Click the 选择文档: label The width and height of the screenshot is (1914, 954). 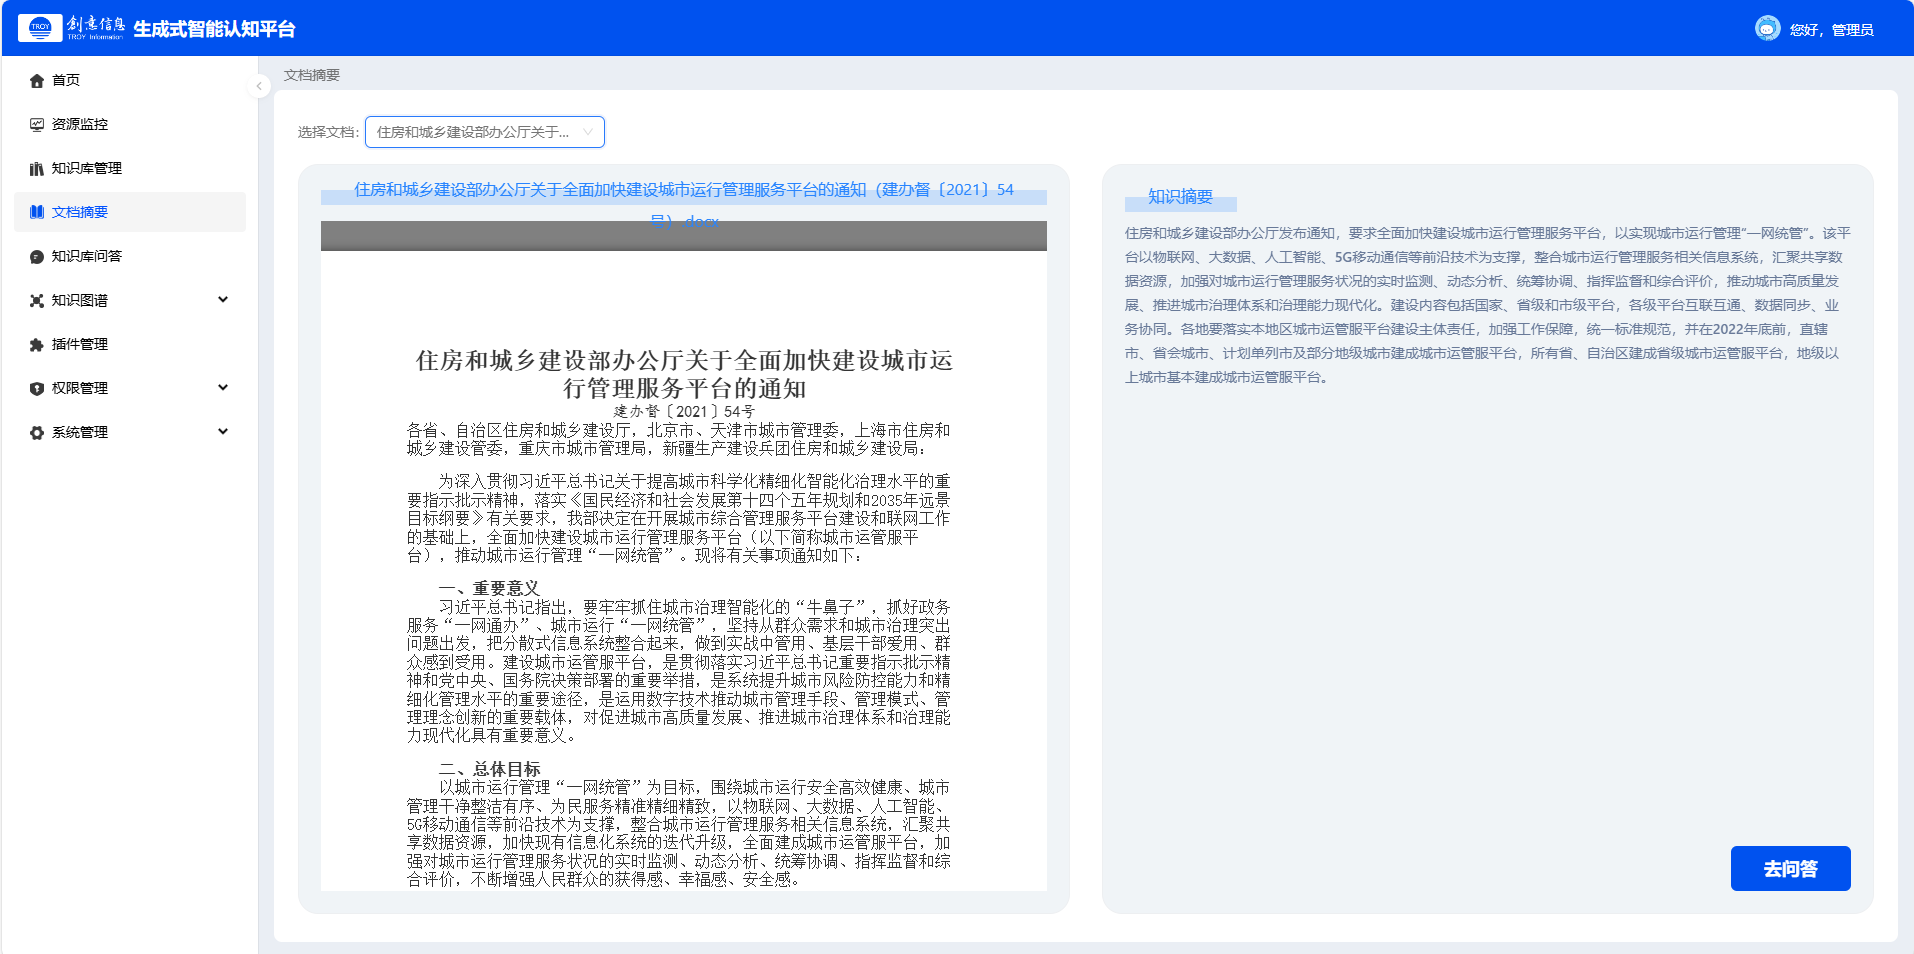328,132
